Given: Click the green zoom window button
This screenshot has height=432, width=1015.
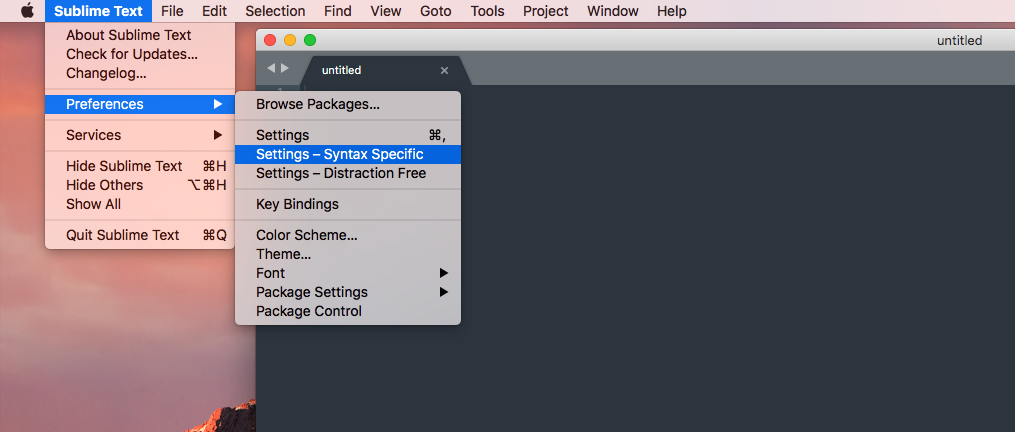Looking at the screenshot, I should pyautogui.click(x=310, y=40).
